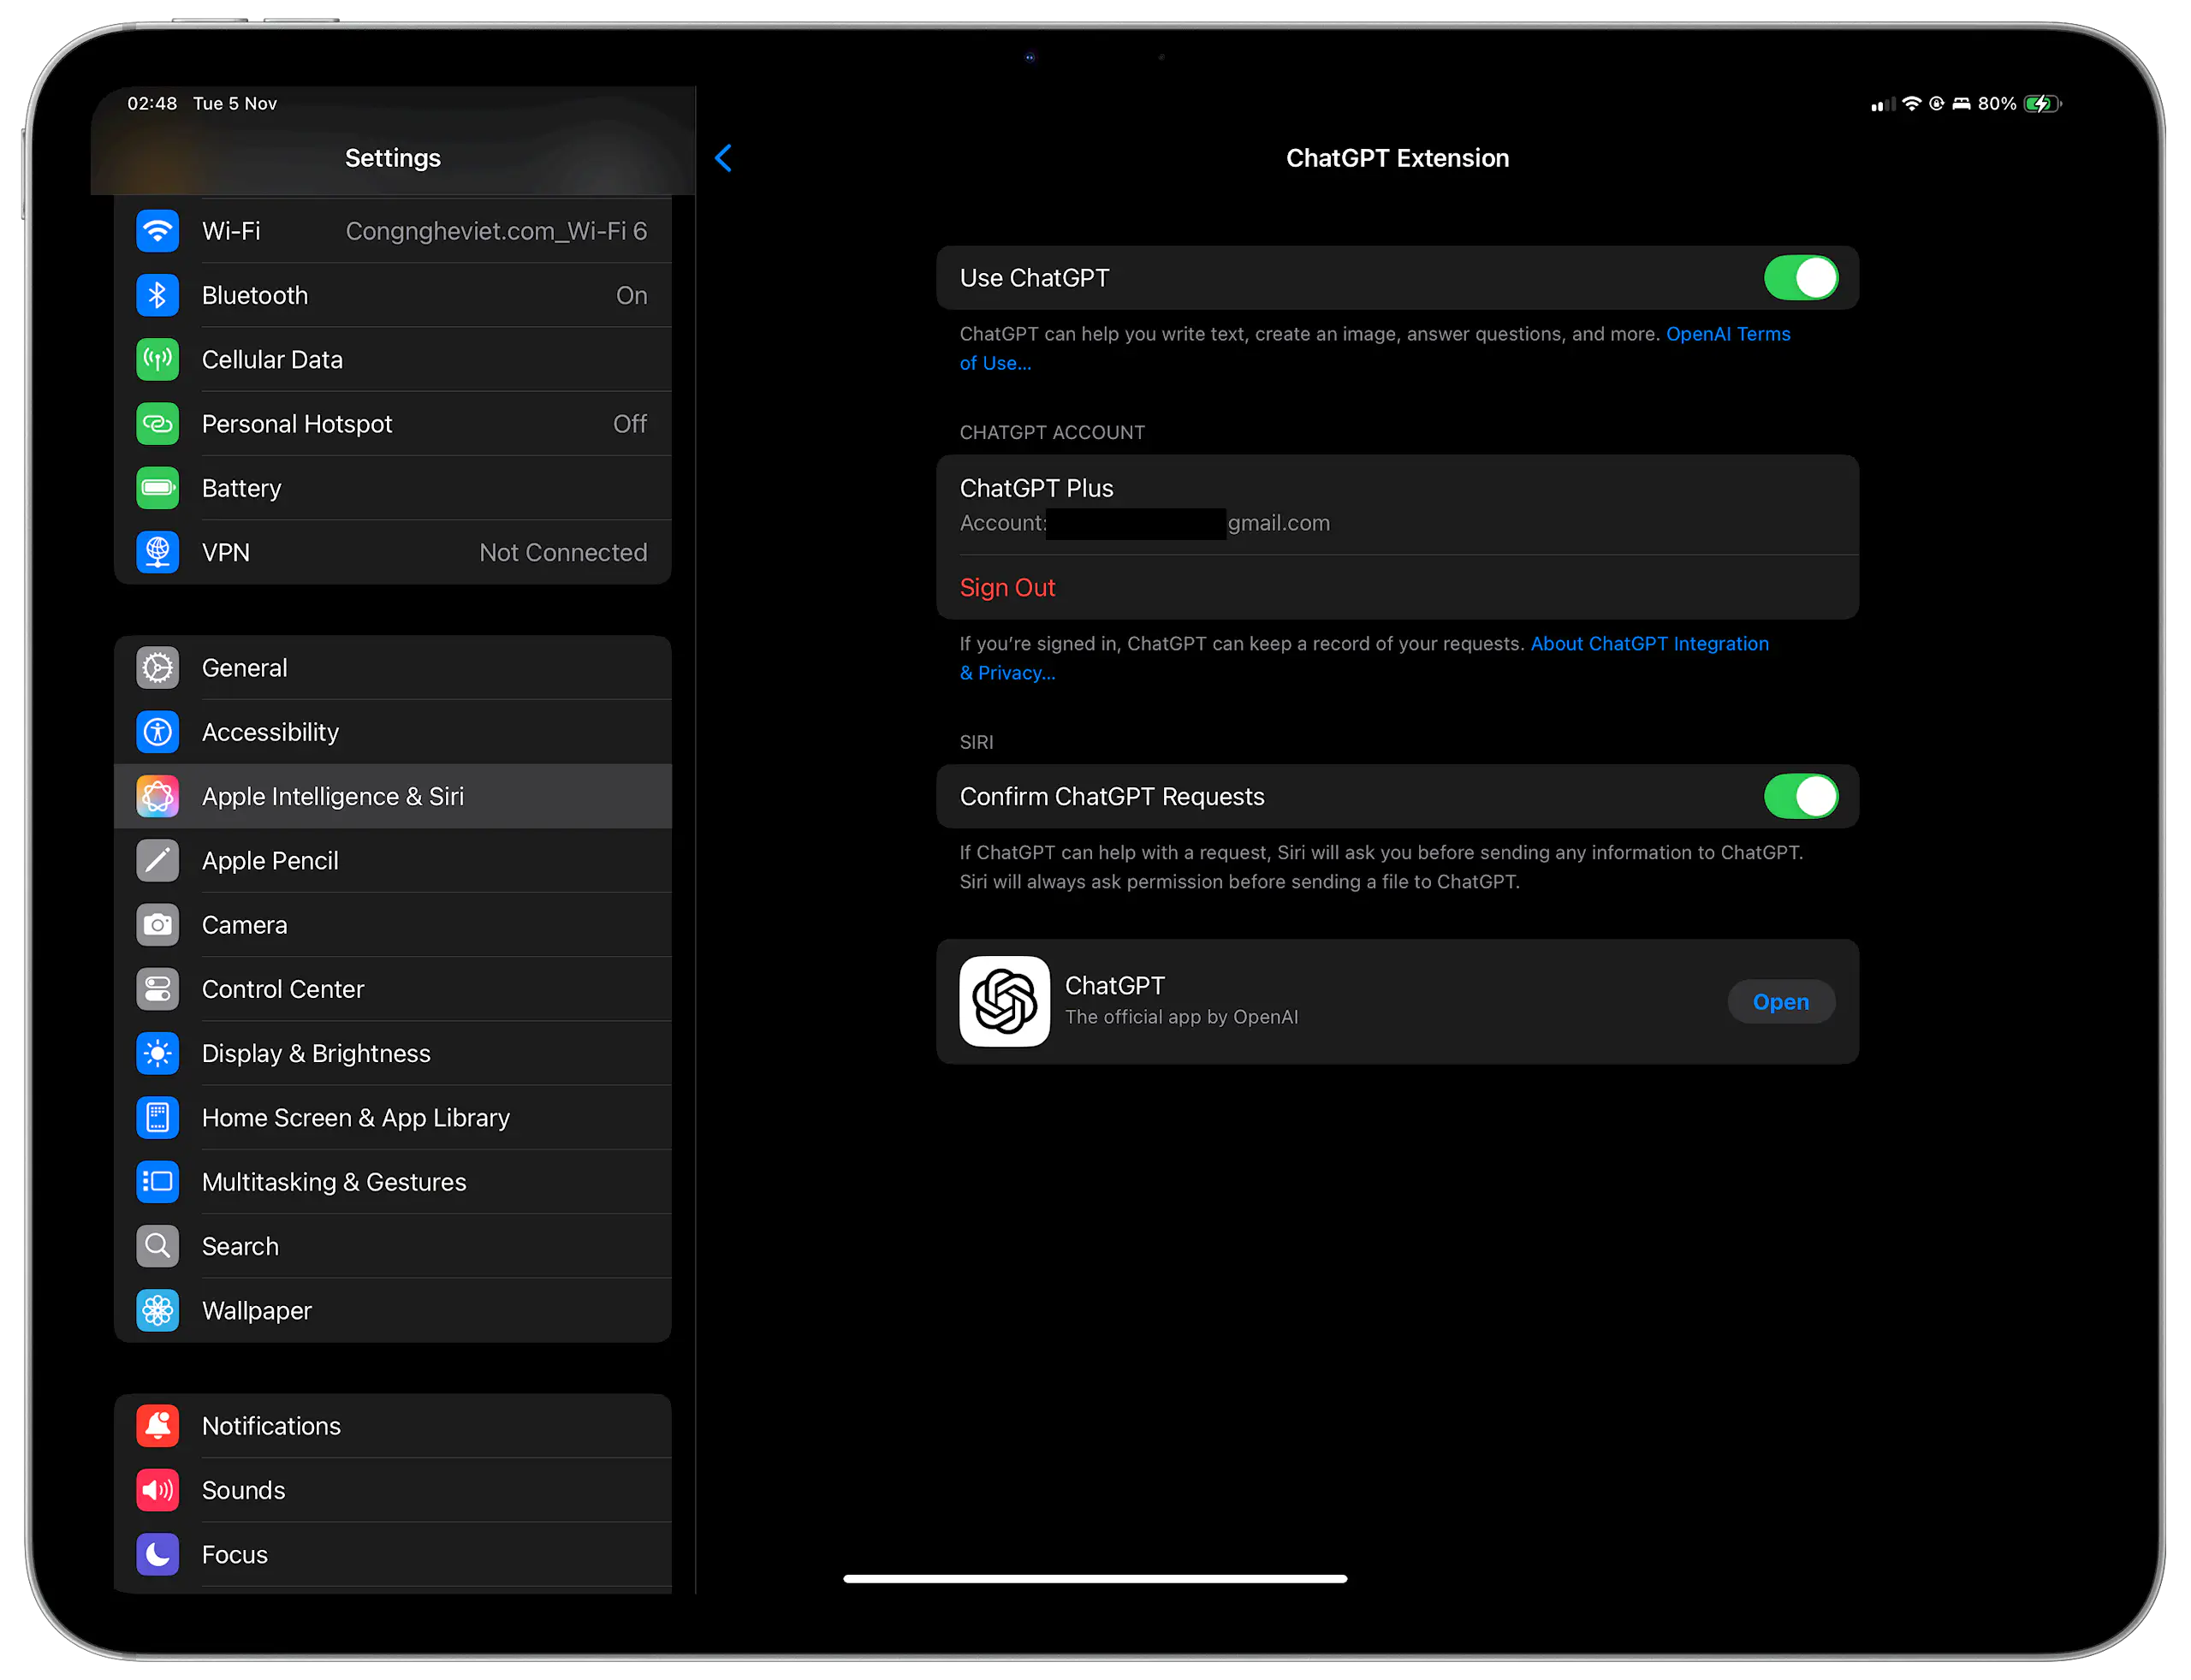Tap the Open button for ChatGPT app
This screenshot has height=1680, width=2191.
1780,1002
